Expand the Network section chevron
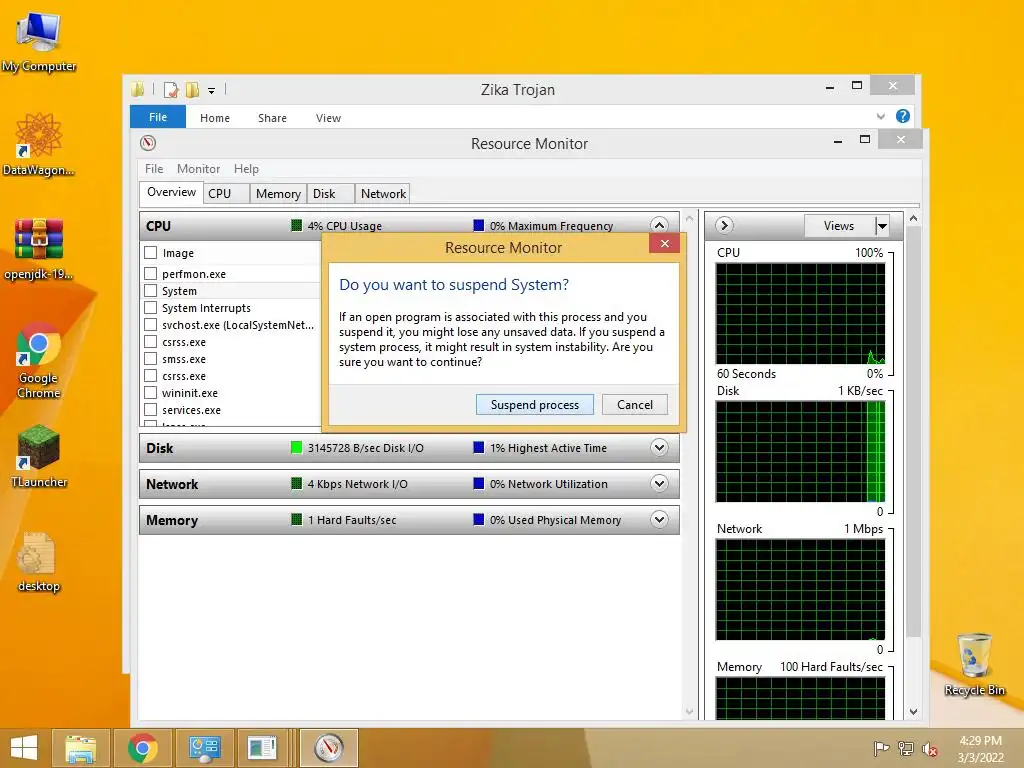 click(x=660, y=483)
